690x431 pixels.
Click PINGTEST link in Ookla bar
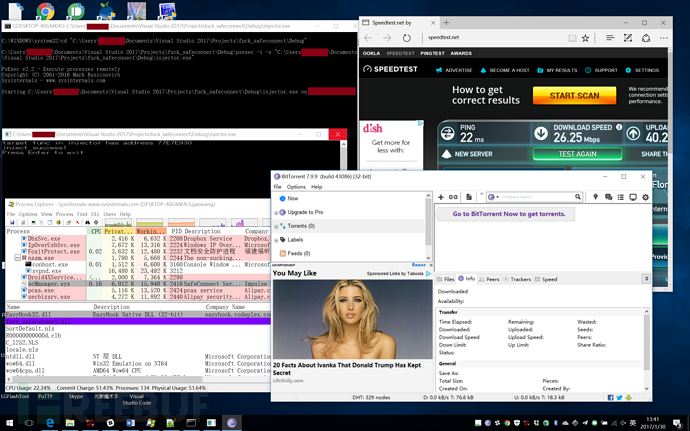[x=432, y=53]
